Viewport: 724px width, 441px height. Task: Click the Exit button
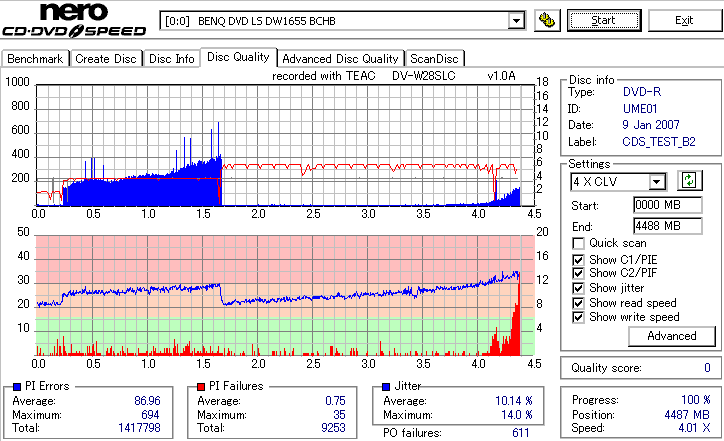coord(684,20)
